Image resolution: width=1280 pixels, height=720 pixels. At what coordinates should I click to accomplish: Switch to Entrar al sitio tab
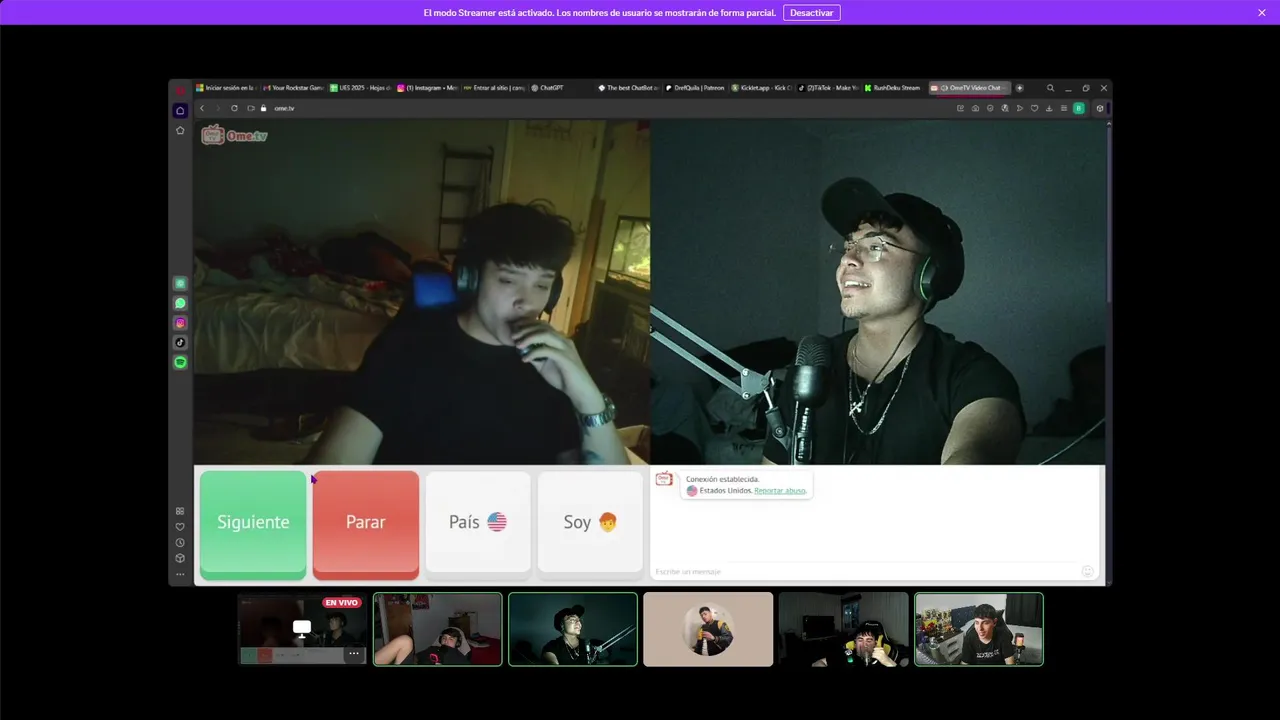(494, 88)
